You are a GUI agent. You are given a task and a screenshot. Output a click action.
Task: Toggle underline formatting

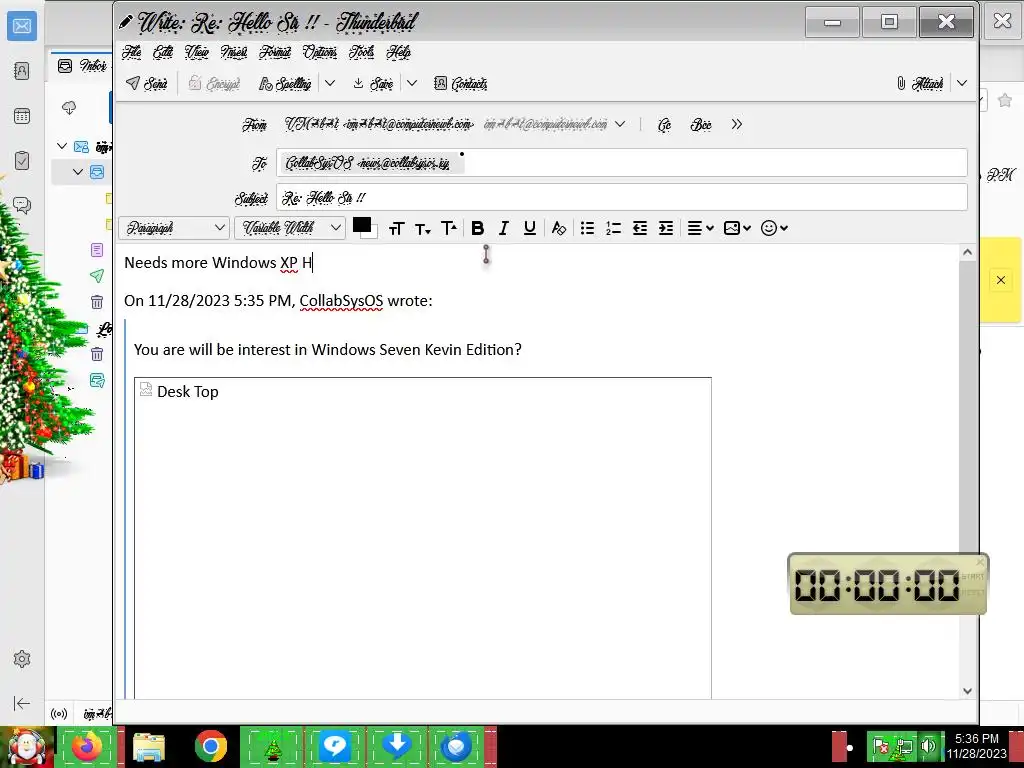530,229
